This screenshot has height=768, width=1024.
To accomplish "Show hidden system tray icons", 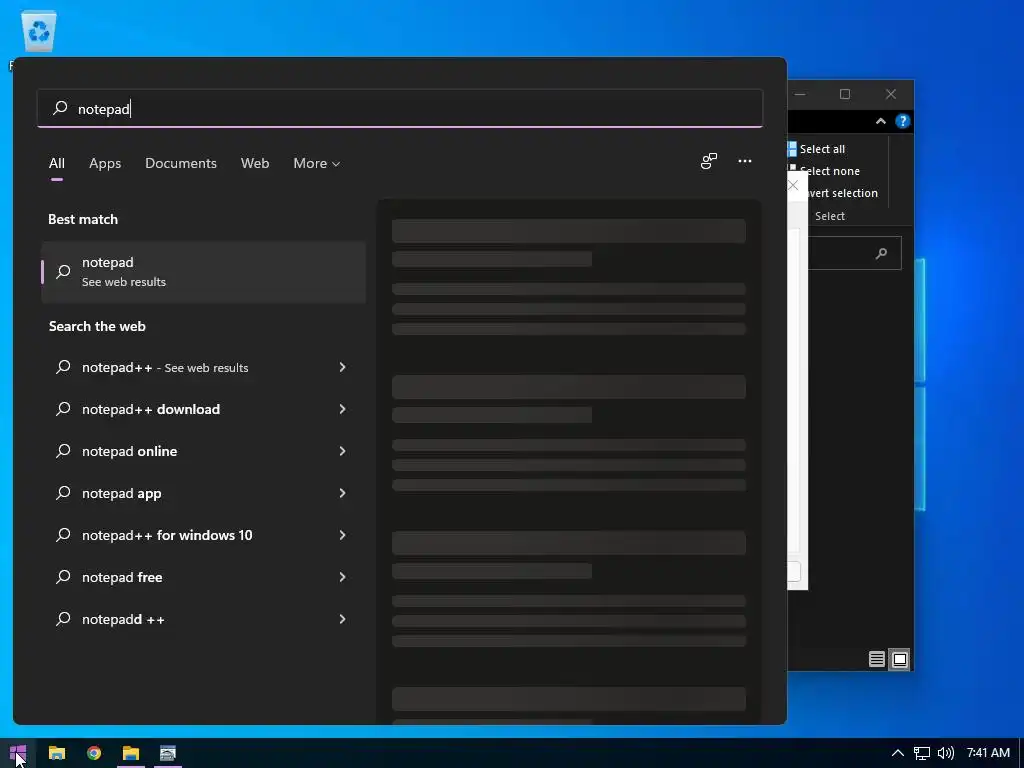I will (x=898, y=753).
